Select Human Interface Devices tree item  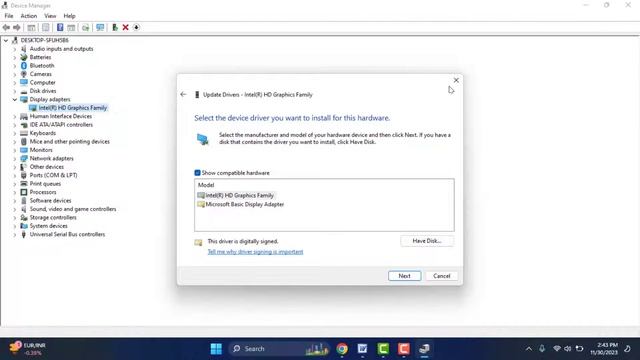tap(60, 116)
